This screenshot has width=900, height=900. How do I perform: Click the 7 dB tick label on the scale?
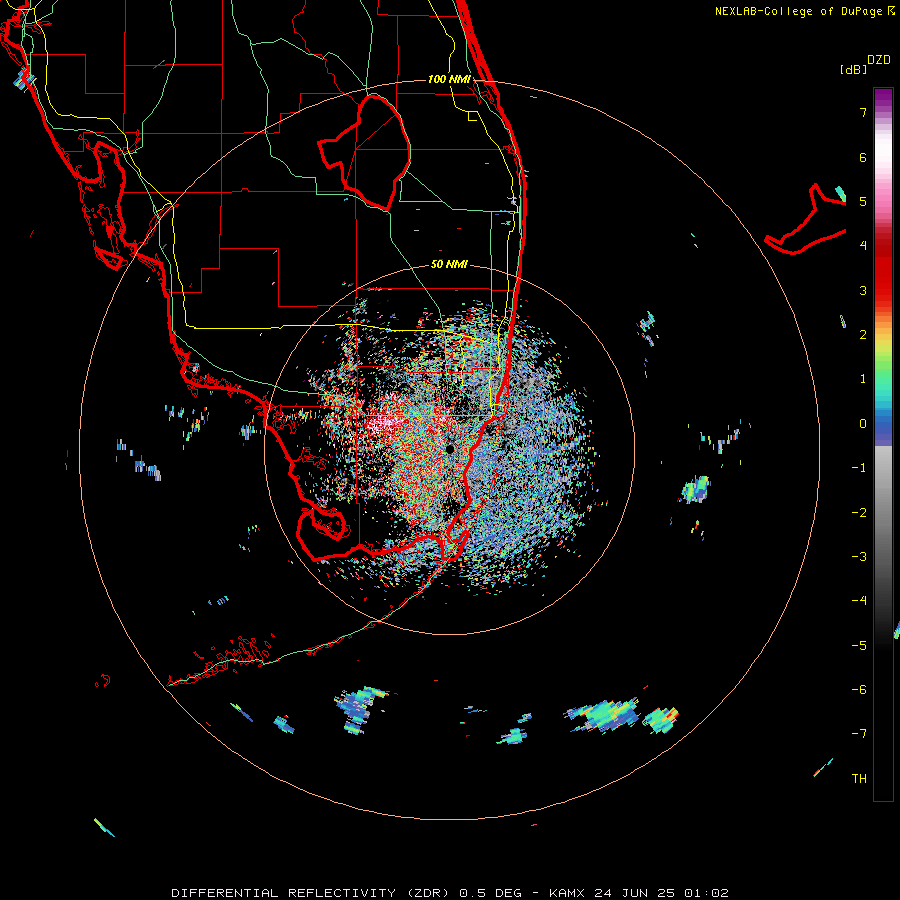coord(863,112)
